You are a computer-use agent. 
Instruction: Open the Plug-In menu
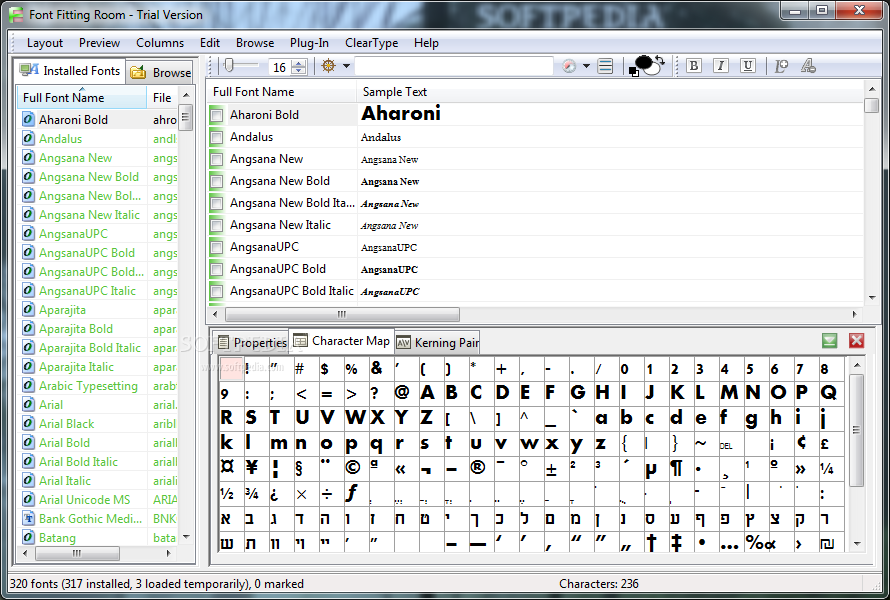coord(309,43)
